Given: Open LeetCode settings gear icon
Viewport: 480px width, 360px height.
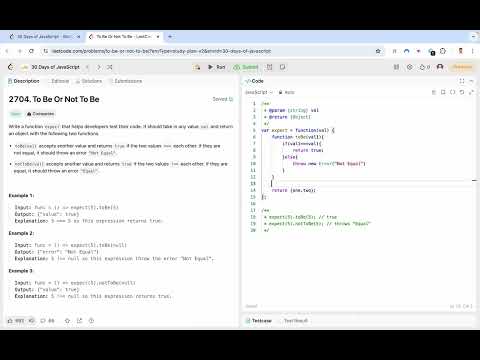Looking at the screenshot, I should pos(410,67).
